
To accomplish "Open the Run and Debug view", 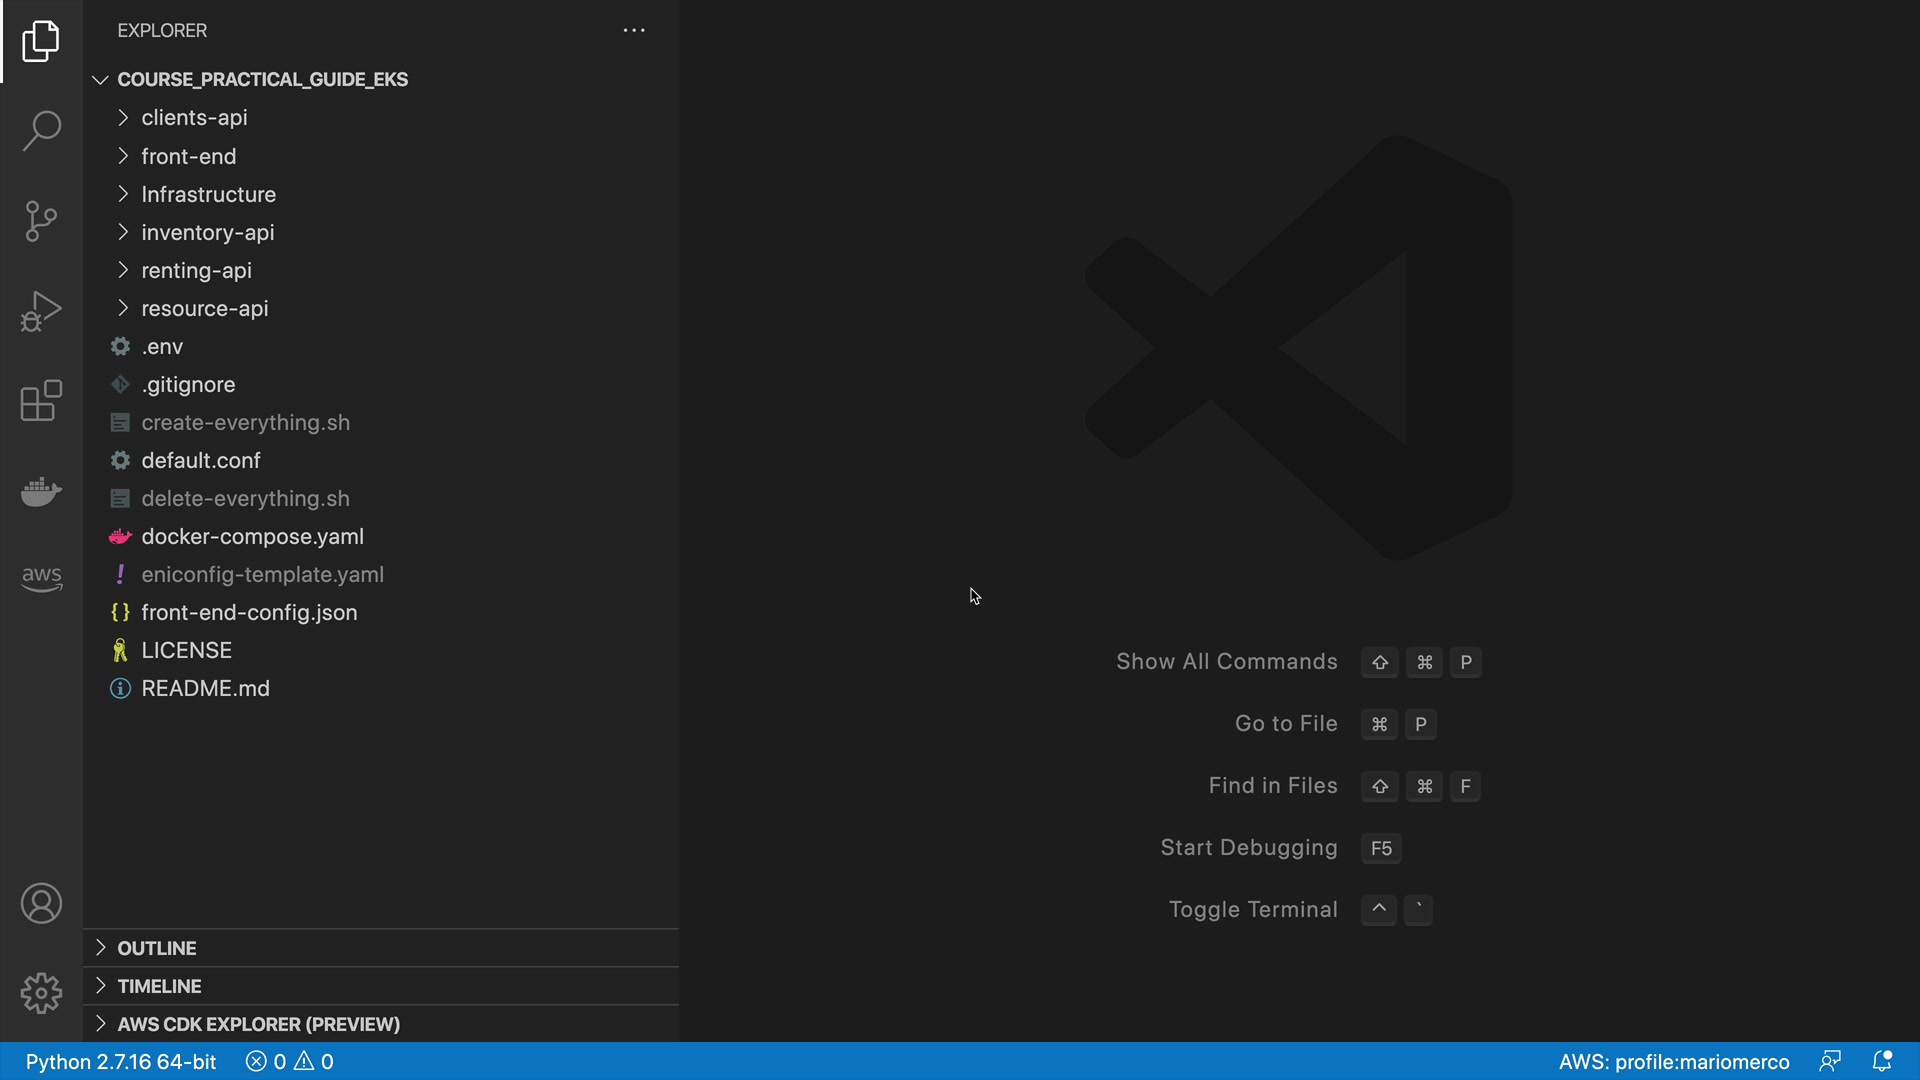I will tap(41, 311).
